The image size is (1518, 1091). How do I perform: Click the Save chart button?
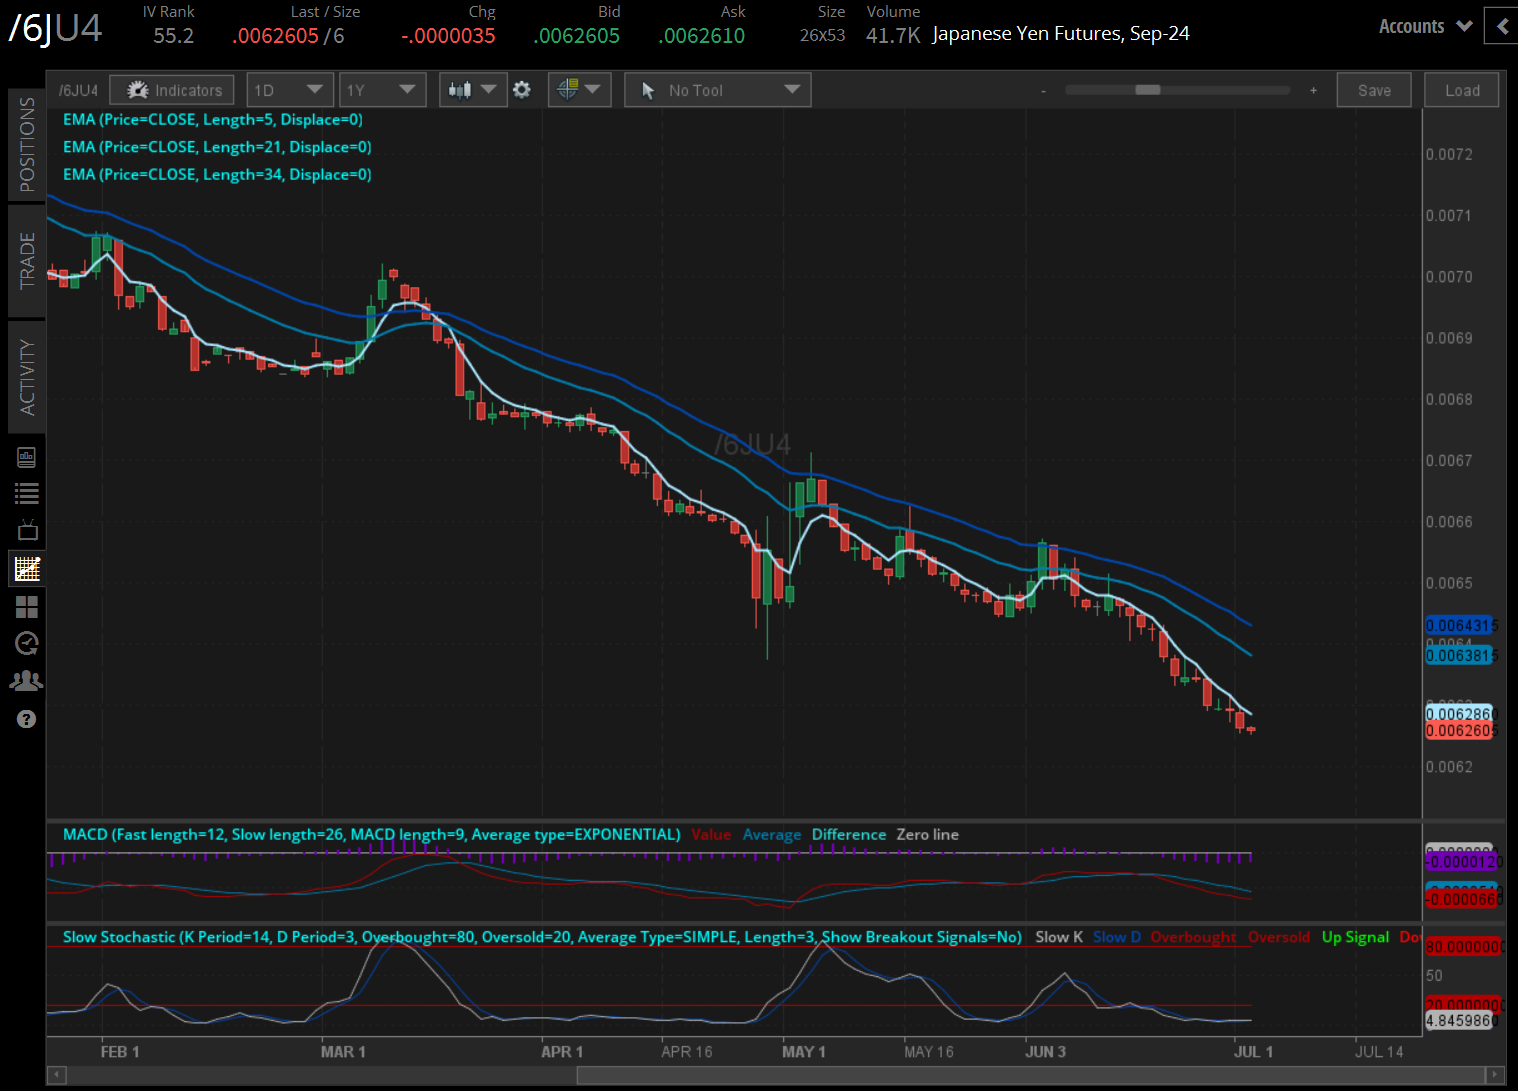click(1374, 90)
